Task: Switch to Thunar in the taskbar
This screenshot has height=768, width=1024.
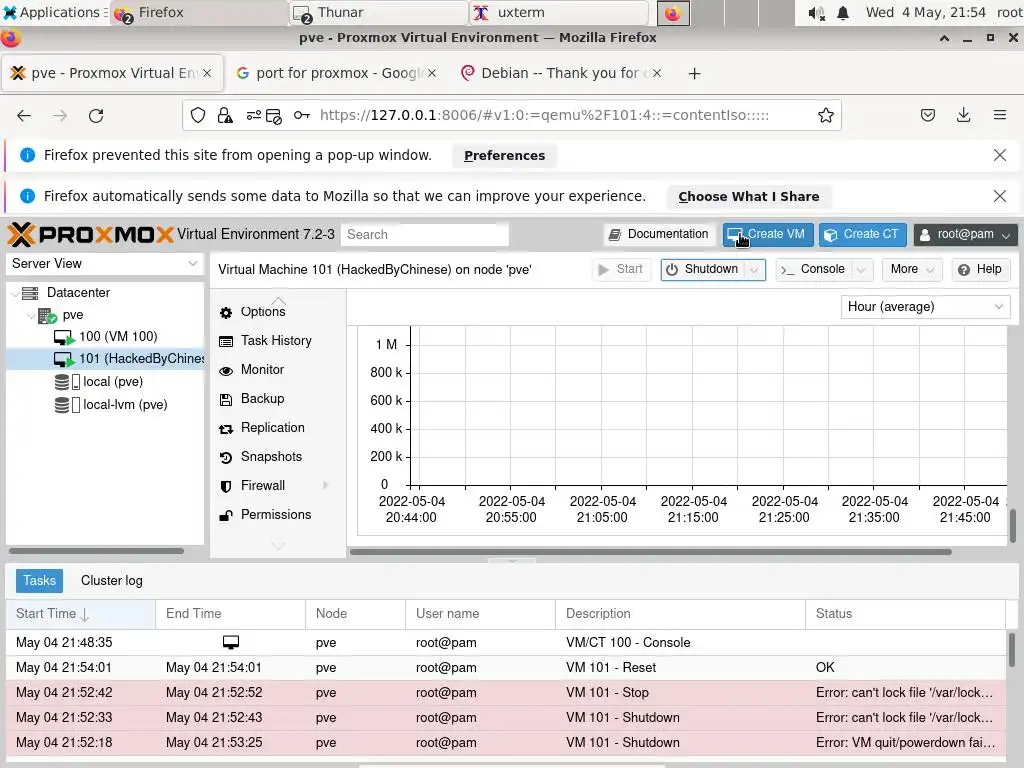Action: tap(379, 12)
